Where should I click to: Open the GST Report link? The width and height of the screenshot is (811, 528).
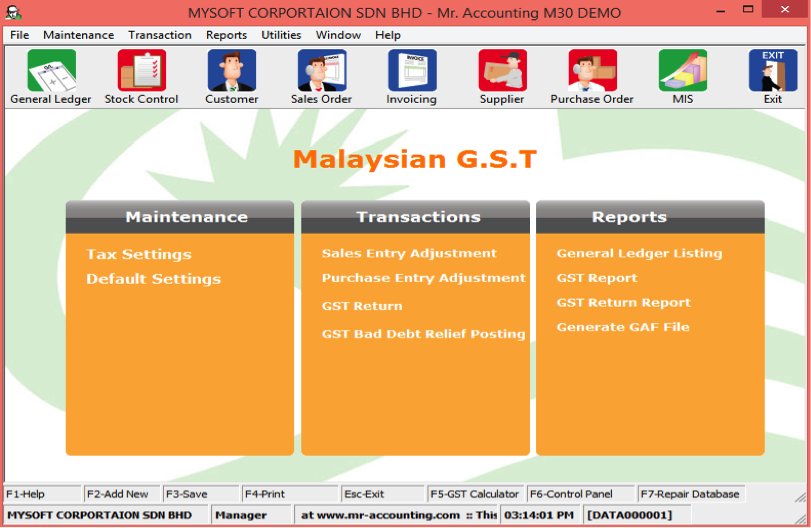click(x=597, y=278)
